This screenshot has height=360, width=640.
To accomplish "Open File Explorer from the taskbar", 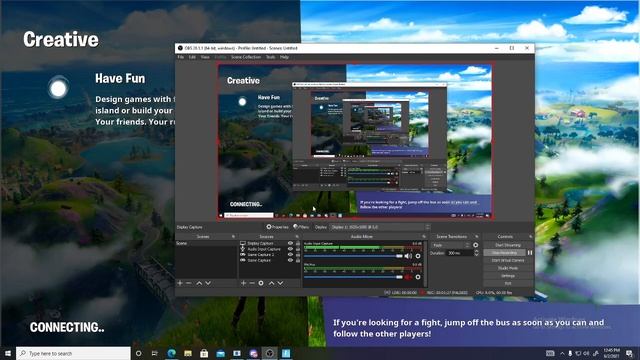I will pos(188,353).
